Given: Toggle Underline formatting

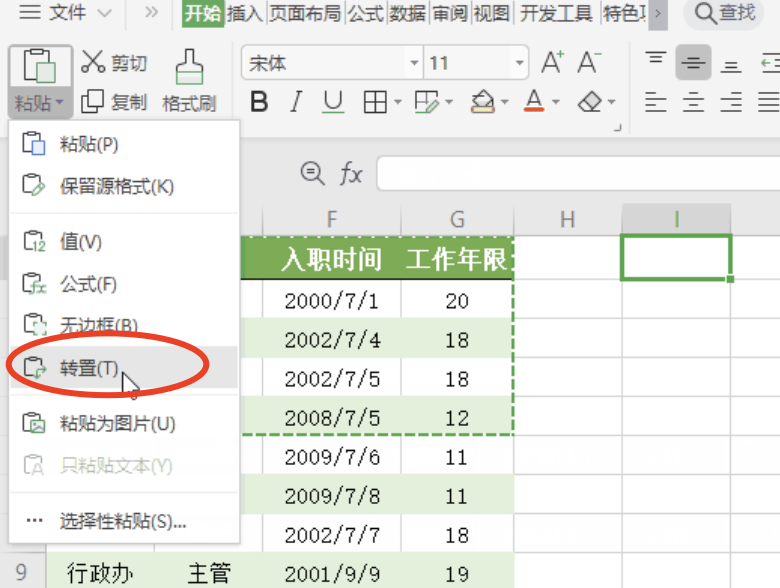Looking at the screenshot, I should [x=333, y=102].
